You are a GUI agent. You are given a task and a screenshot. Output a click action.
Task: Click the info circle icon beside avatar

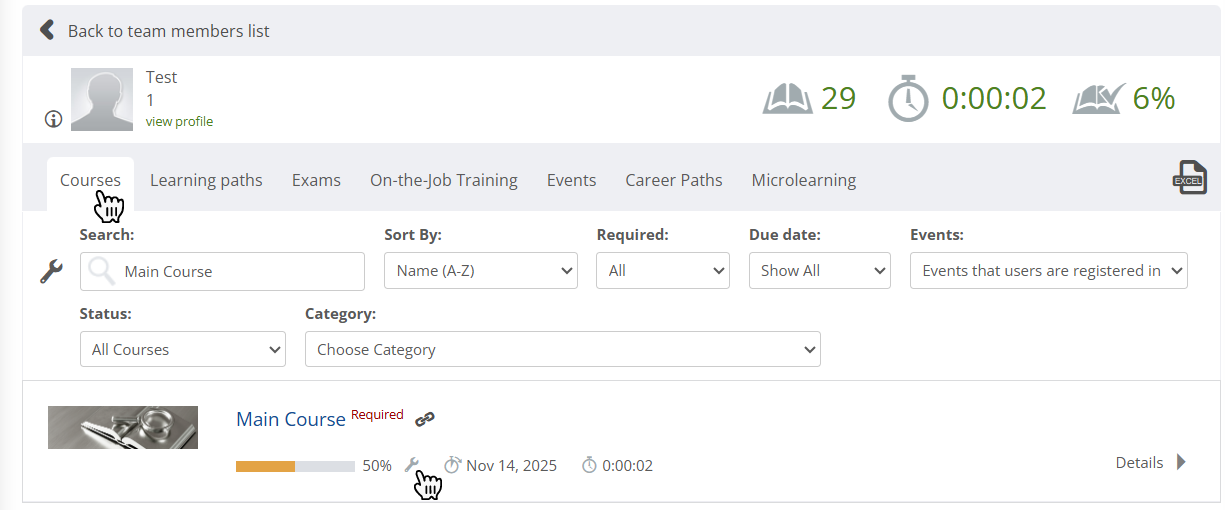pos(54,119)
